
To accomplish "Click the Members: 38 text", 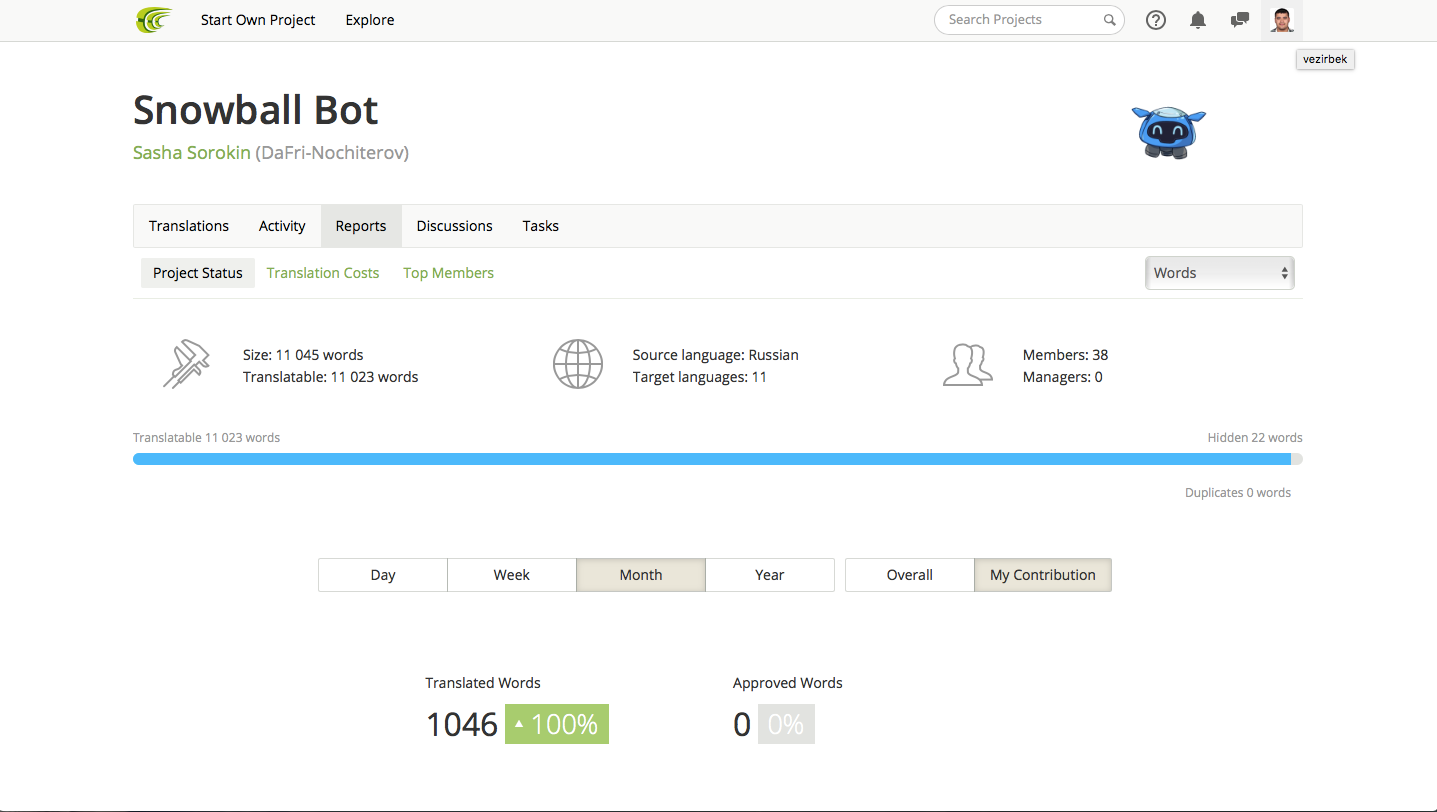I will pyautogui.click(x=1065, y=355).
